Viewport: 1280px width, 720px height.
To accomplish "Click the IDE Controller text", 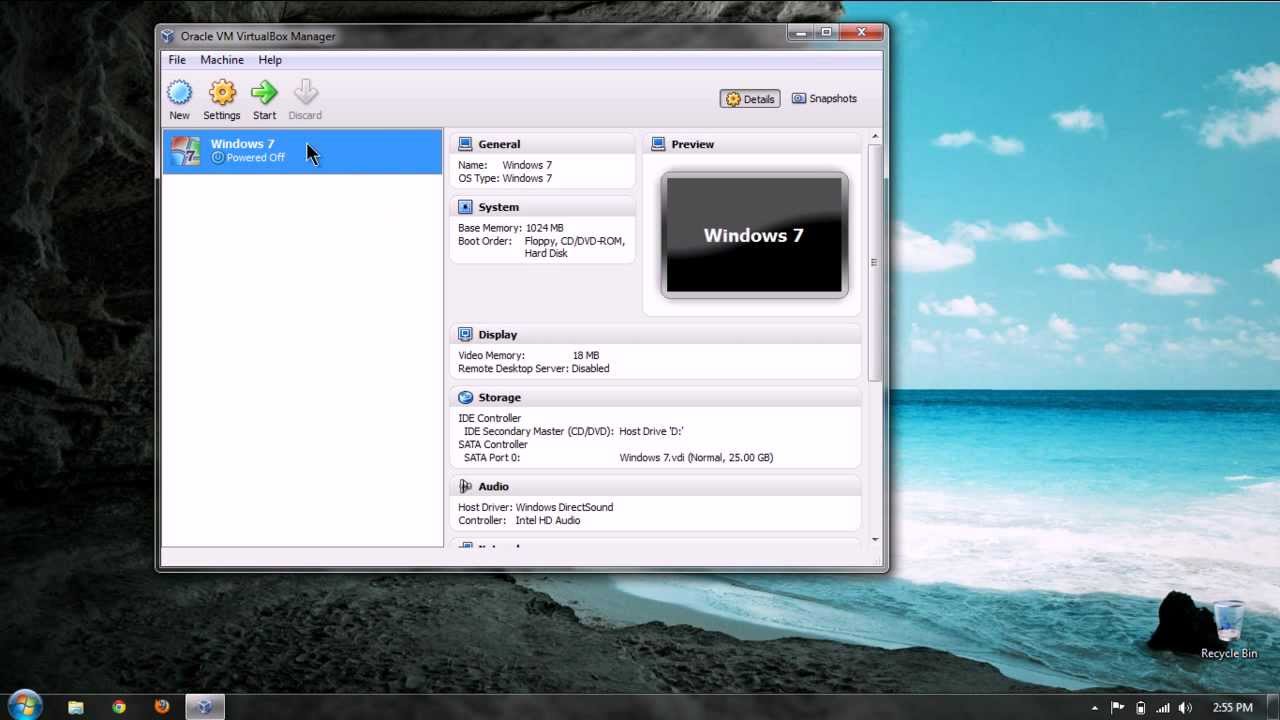I will point(490,419).
